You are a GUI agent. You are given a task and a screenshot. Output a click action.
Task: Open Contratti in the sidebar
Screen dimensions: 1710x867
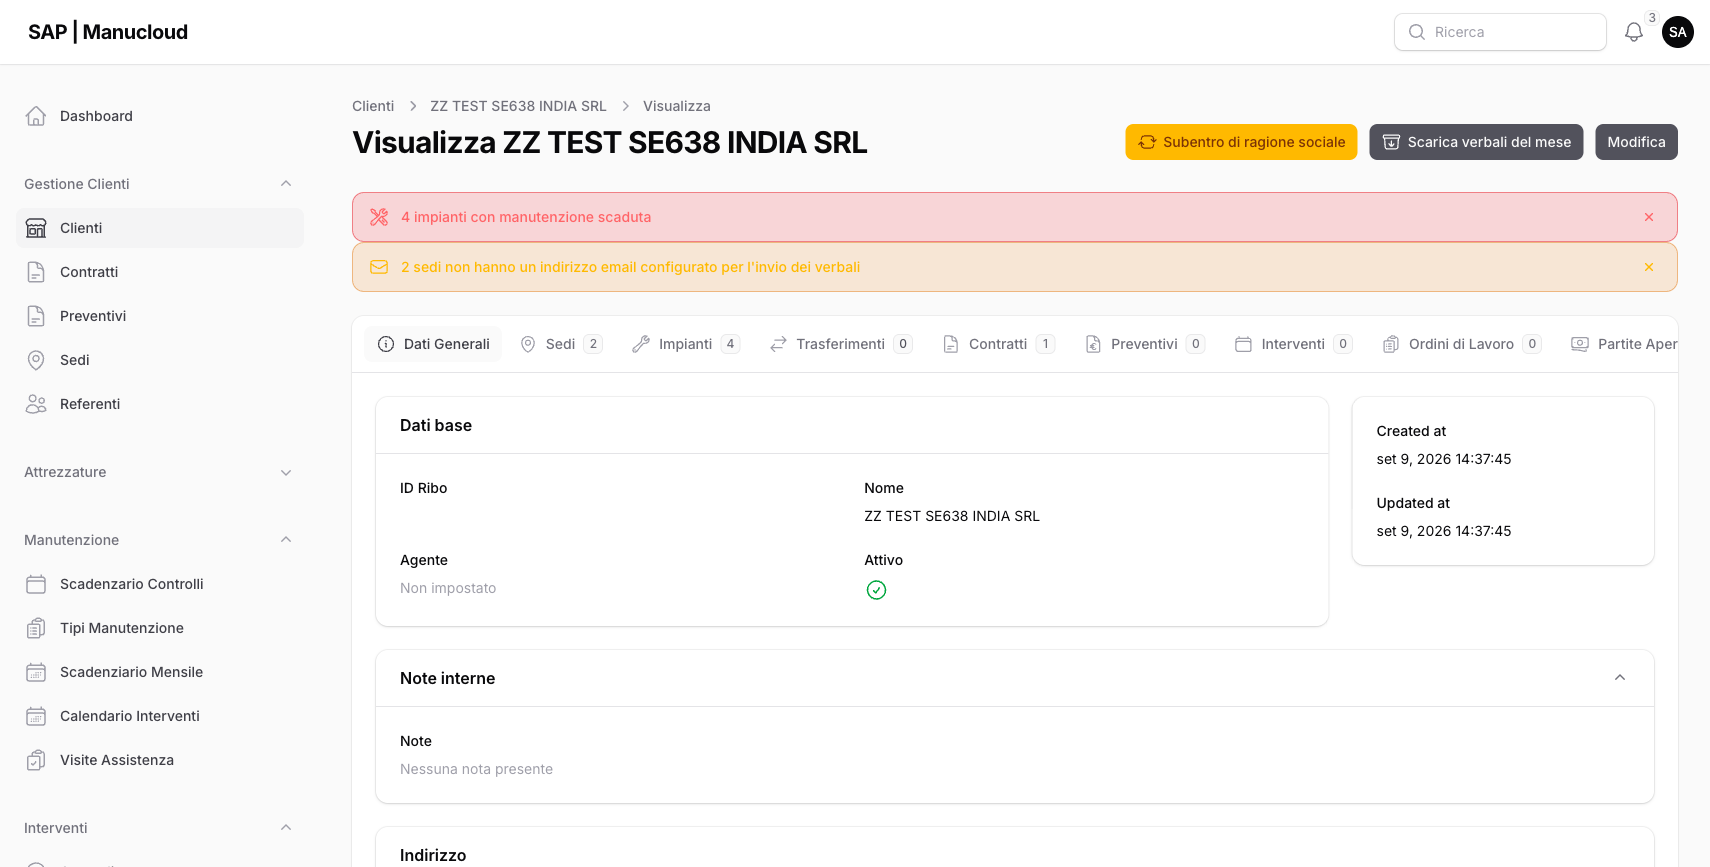(160, 272)
